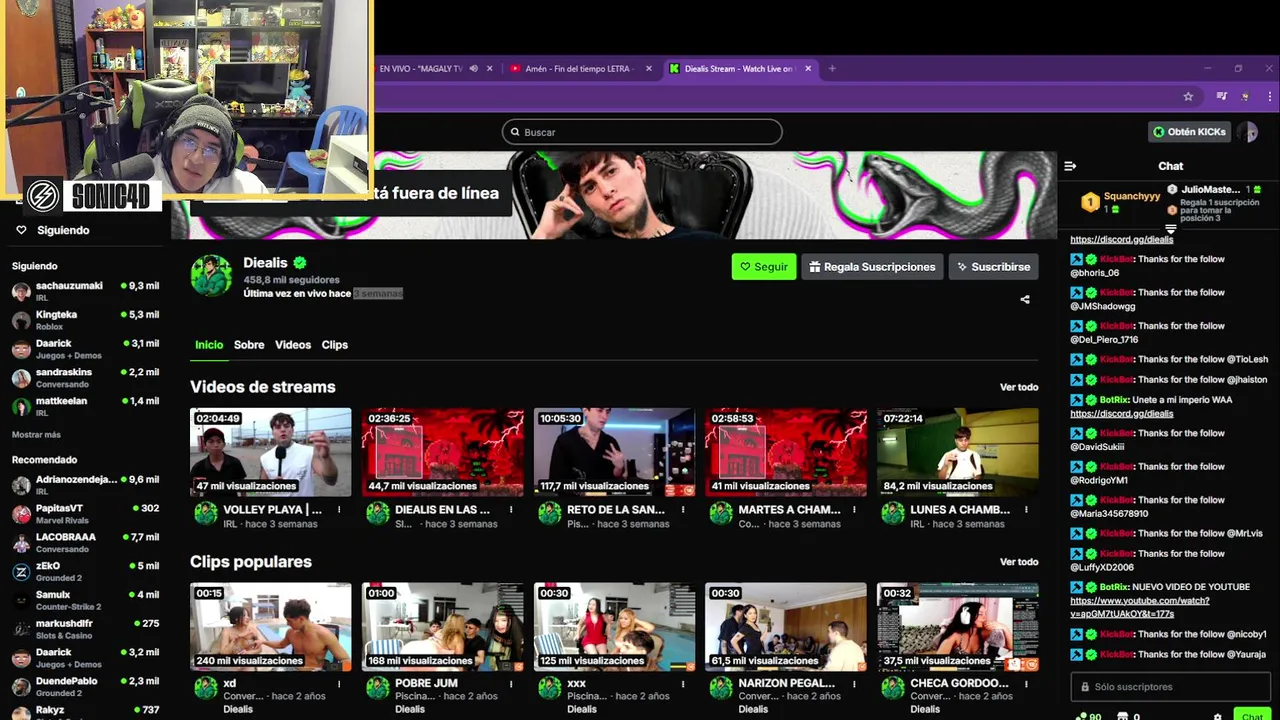Open three-dot menu for NARIZON PEGAL clip
This screenshot has height=720, width=1280.
[x=854, y=684]
